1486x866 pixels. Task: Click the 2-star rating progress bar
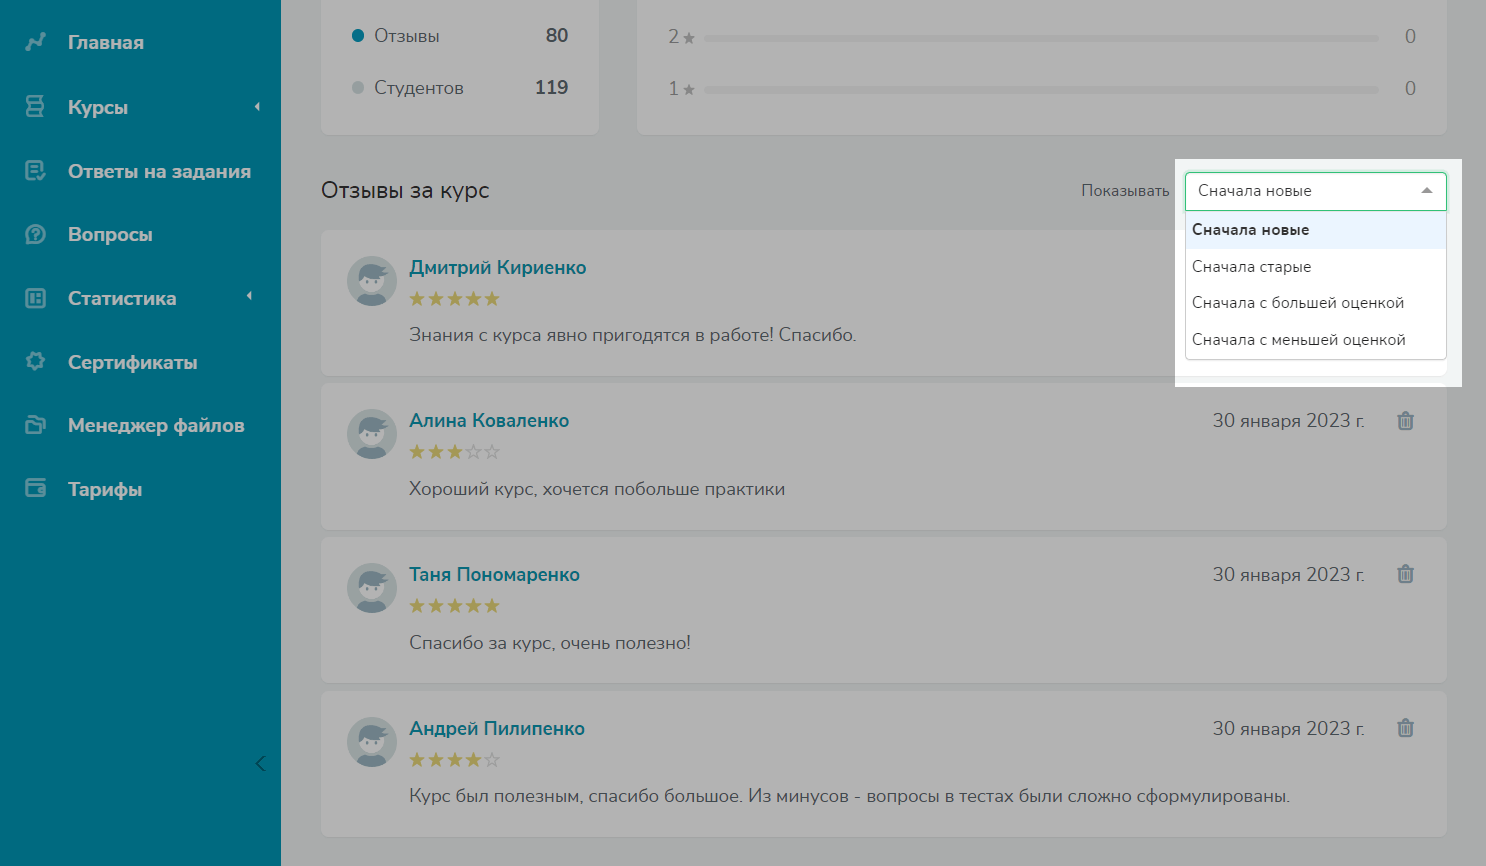tap(1040, 38)
